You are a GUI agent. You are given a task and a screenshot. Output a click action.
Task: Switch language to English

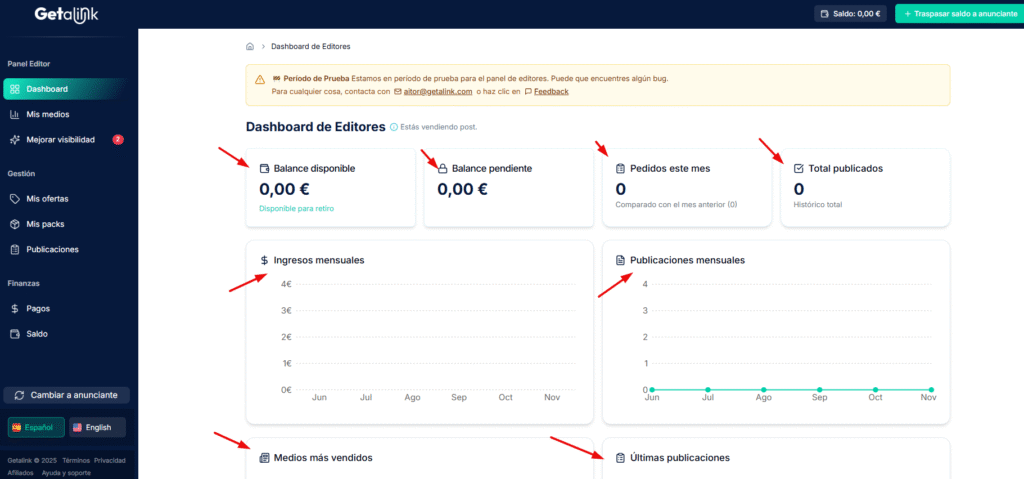pos(97,427)
